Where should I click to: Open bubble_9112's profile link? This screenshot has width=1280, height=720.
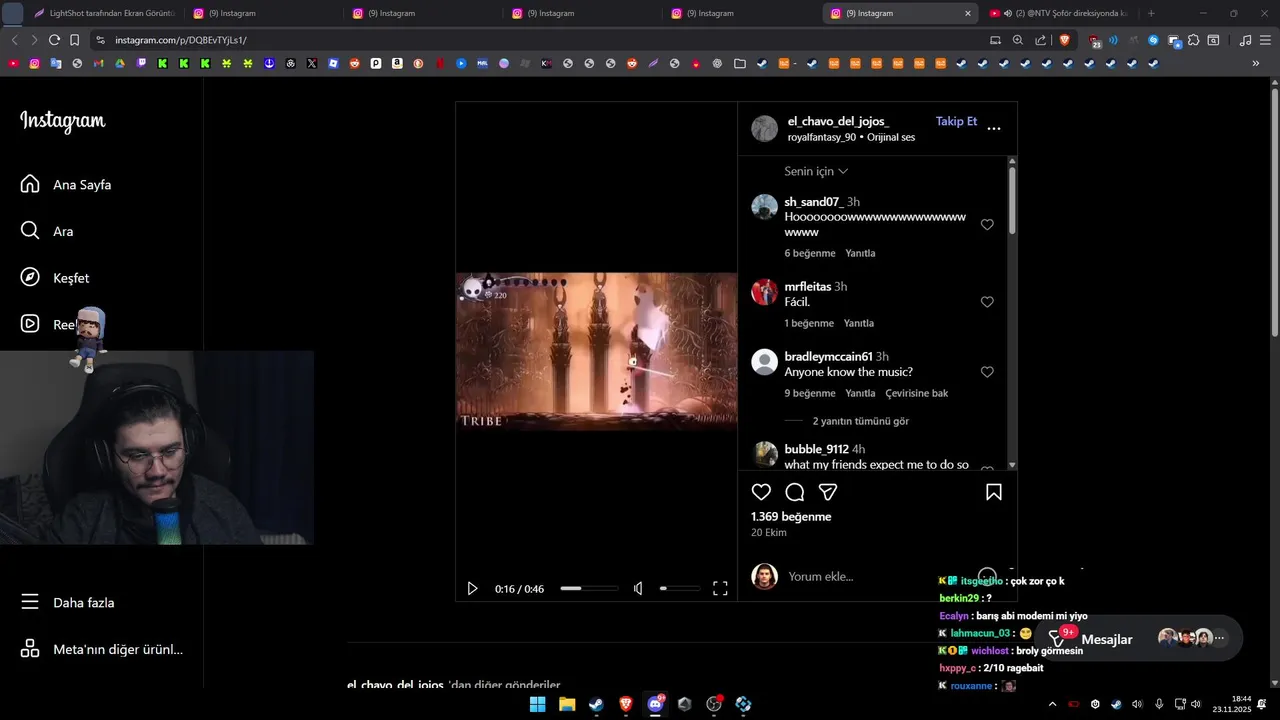(x=816, y=449)
